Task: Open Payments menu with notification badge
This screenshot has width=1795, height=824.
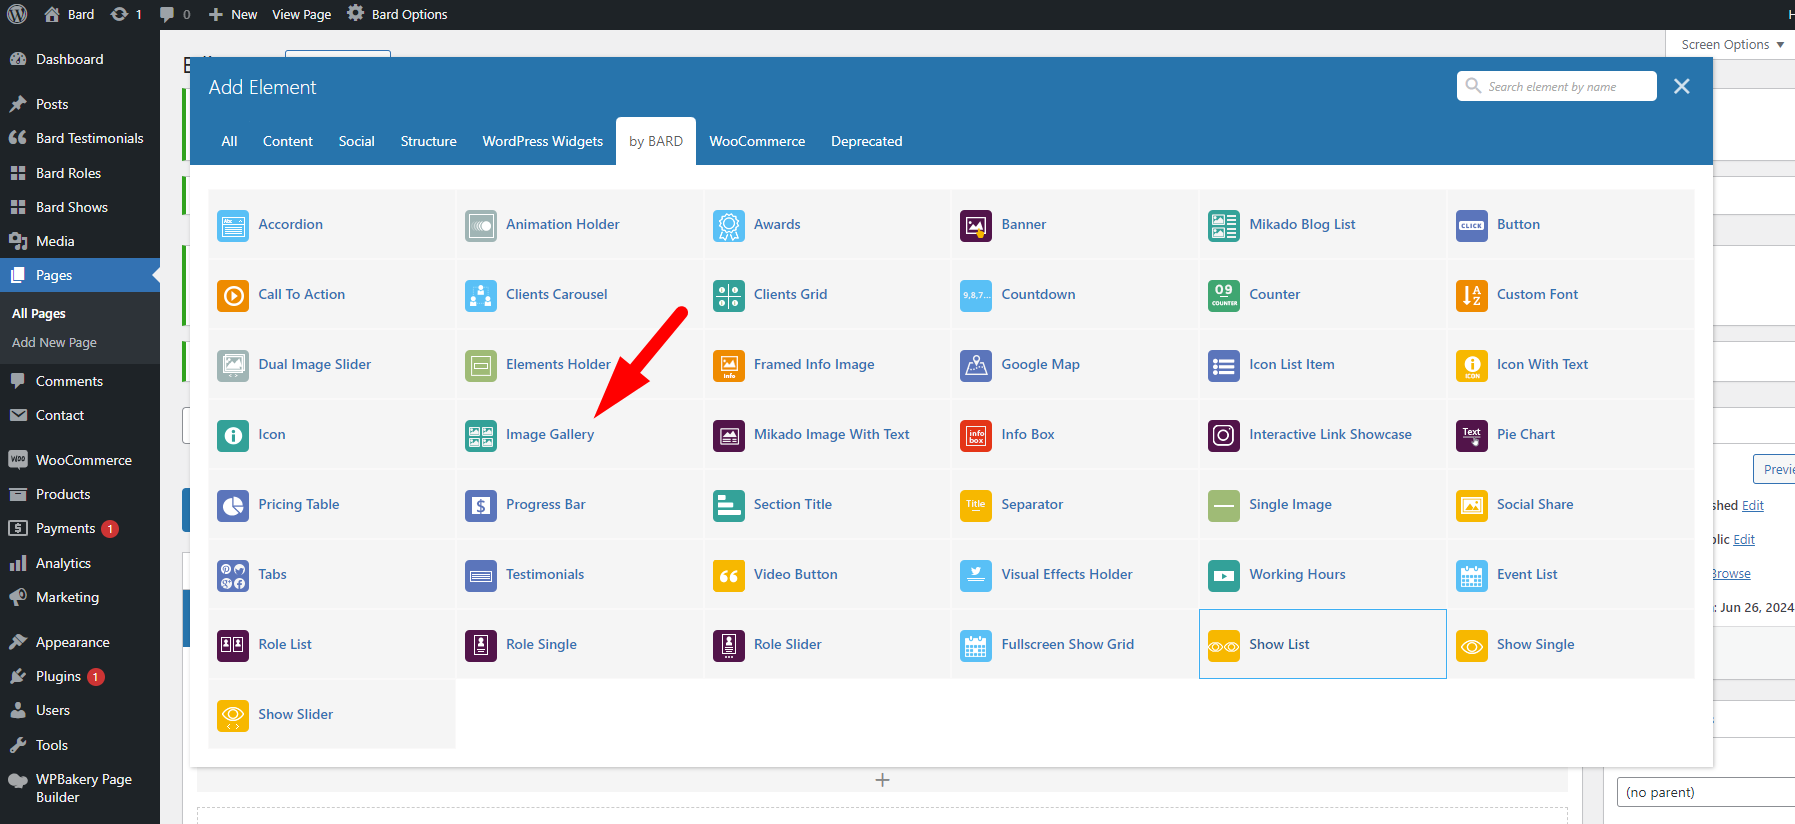Action: tap(80, 528)
